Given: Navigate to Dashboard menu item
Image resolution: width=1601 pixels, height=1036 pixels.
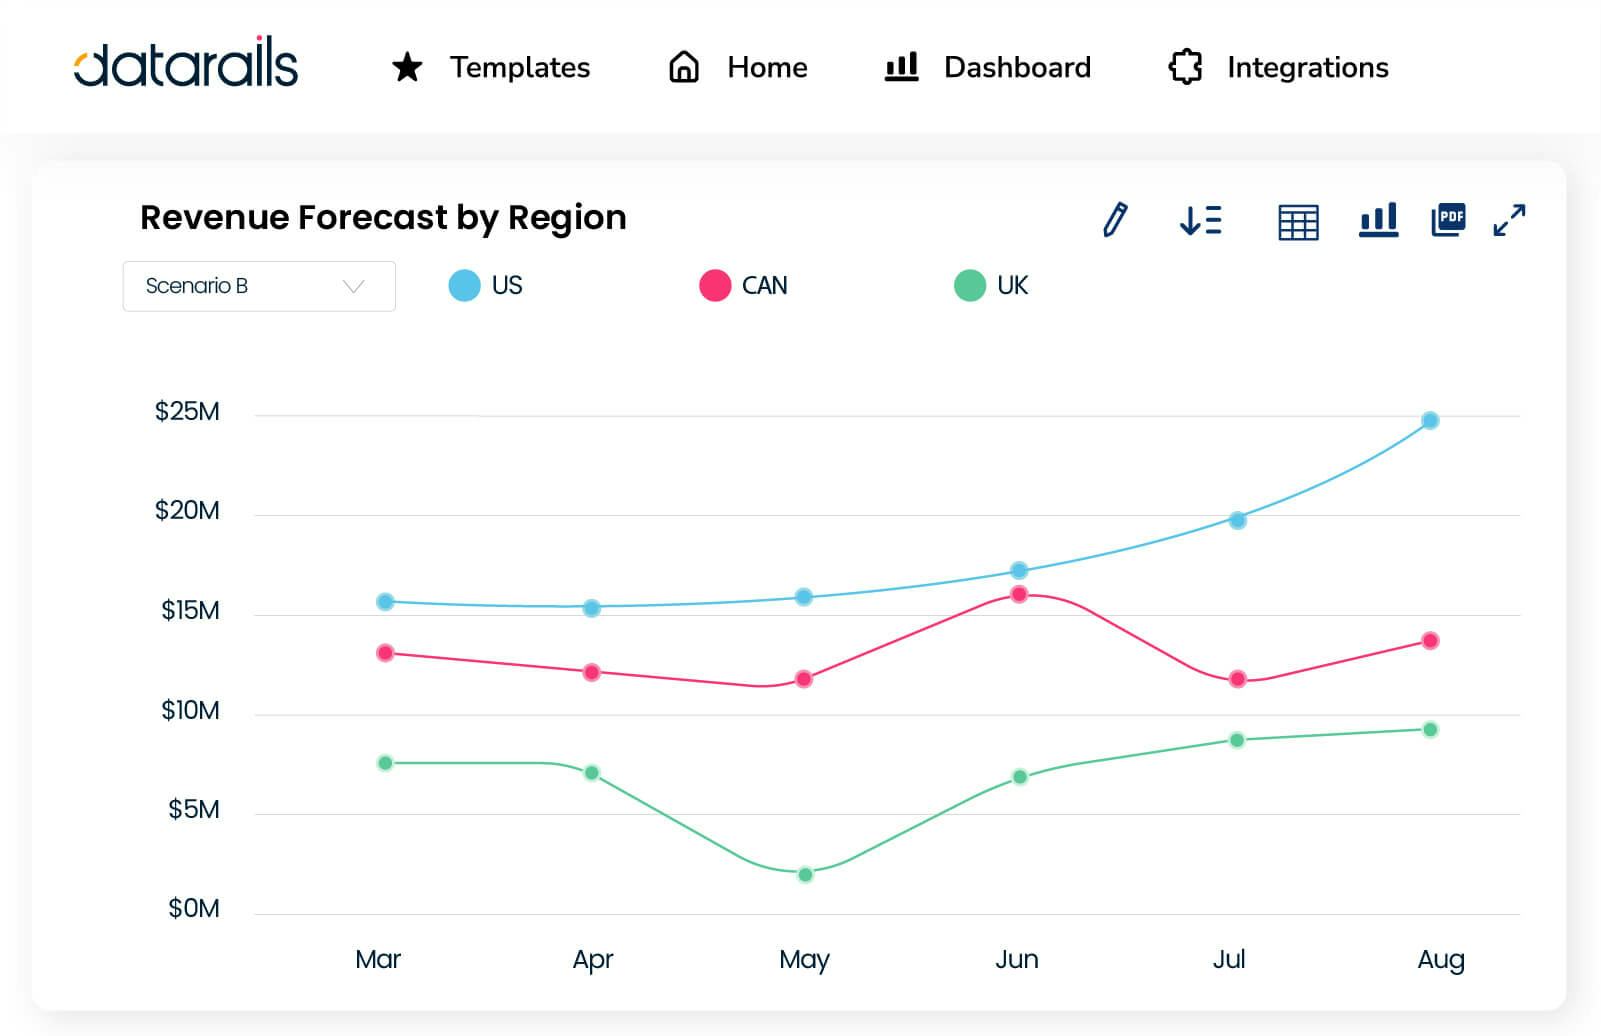Looking at the screenshot, I should click(1016, 67).
